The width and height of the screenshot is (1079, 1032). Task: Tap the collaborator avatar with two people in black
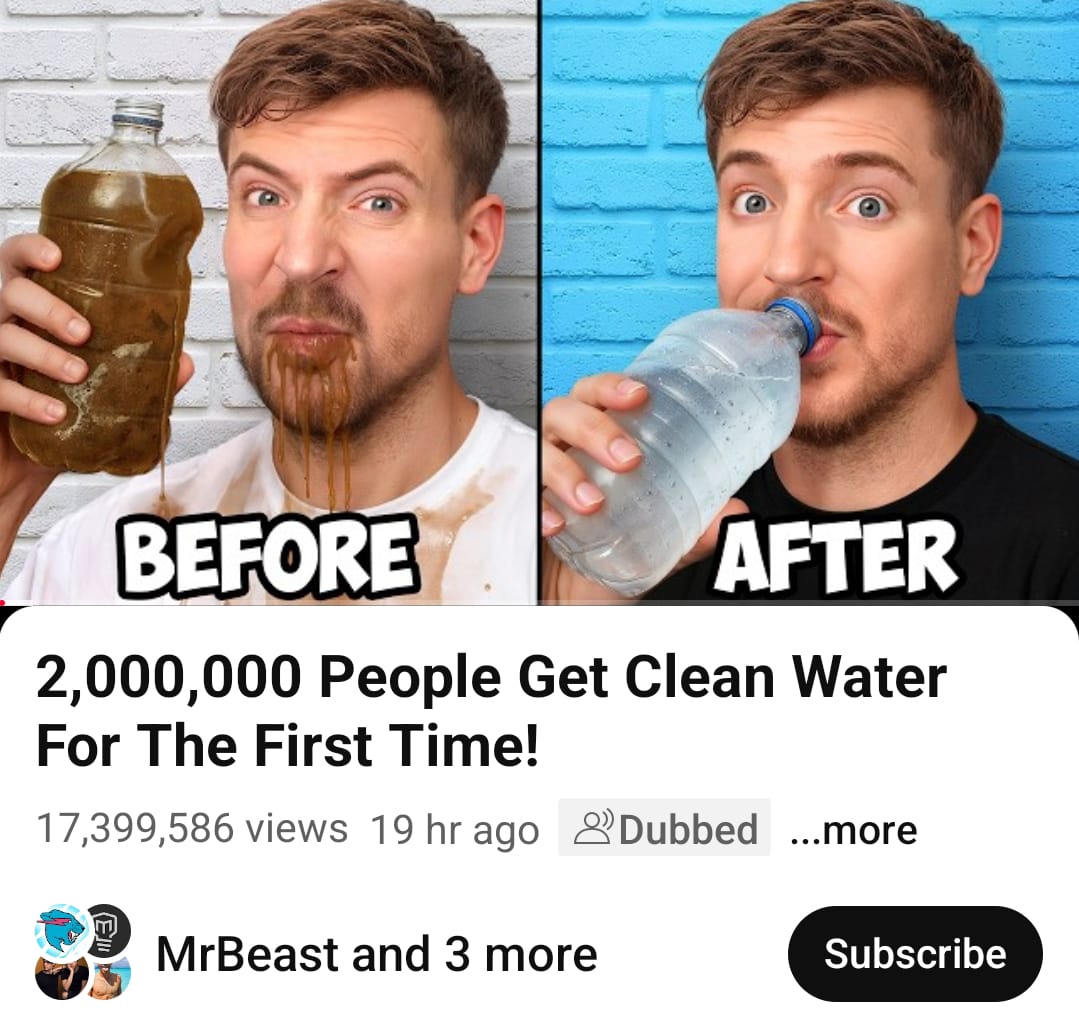tap(61, 976)
